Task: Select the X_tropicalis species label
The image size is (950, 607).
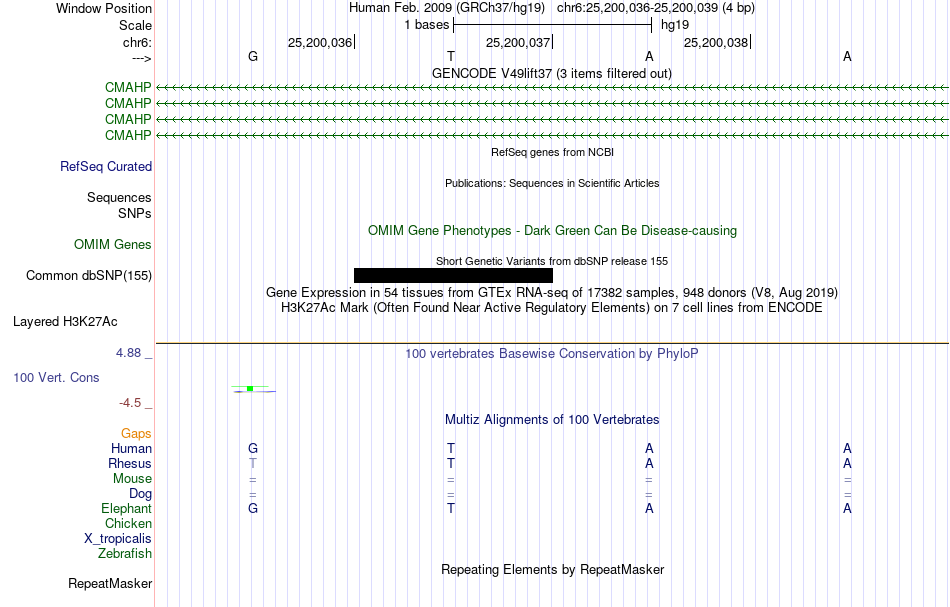Action: point(118,539)
